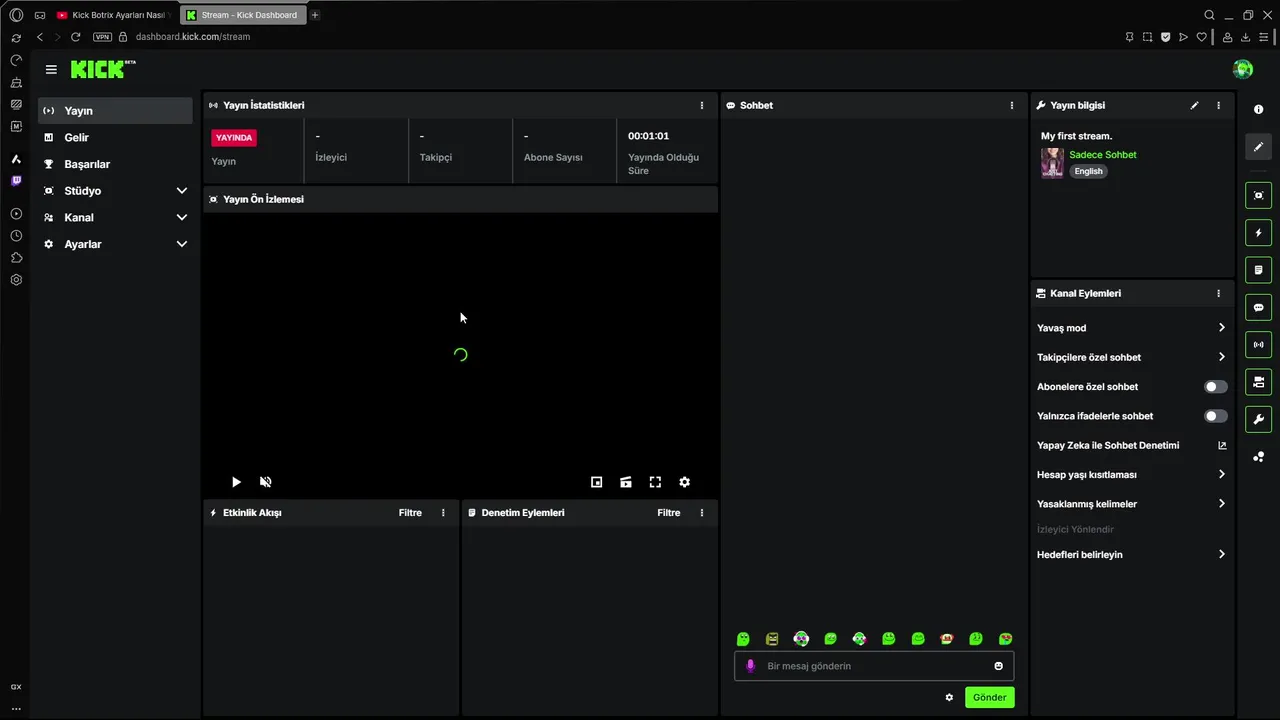Open the three-dot menu of Etkinlik Akışı
Screen dimensions: 1280x720
coord(443,512)
